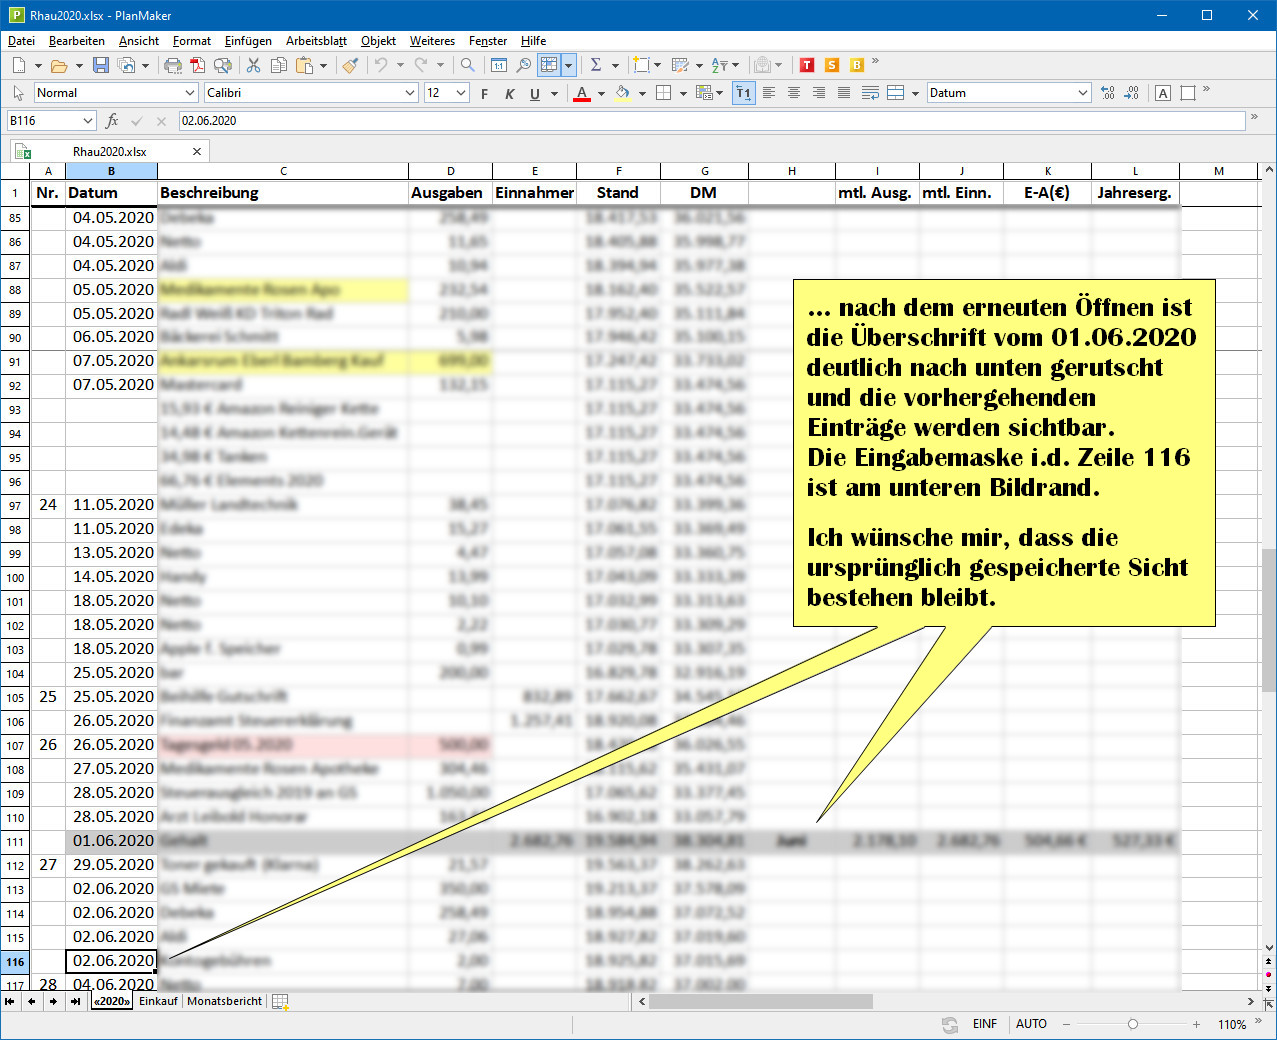1277x1040 pixels.
Task: Undo the last action
Action: pos(381,65)
